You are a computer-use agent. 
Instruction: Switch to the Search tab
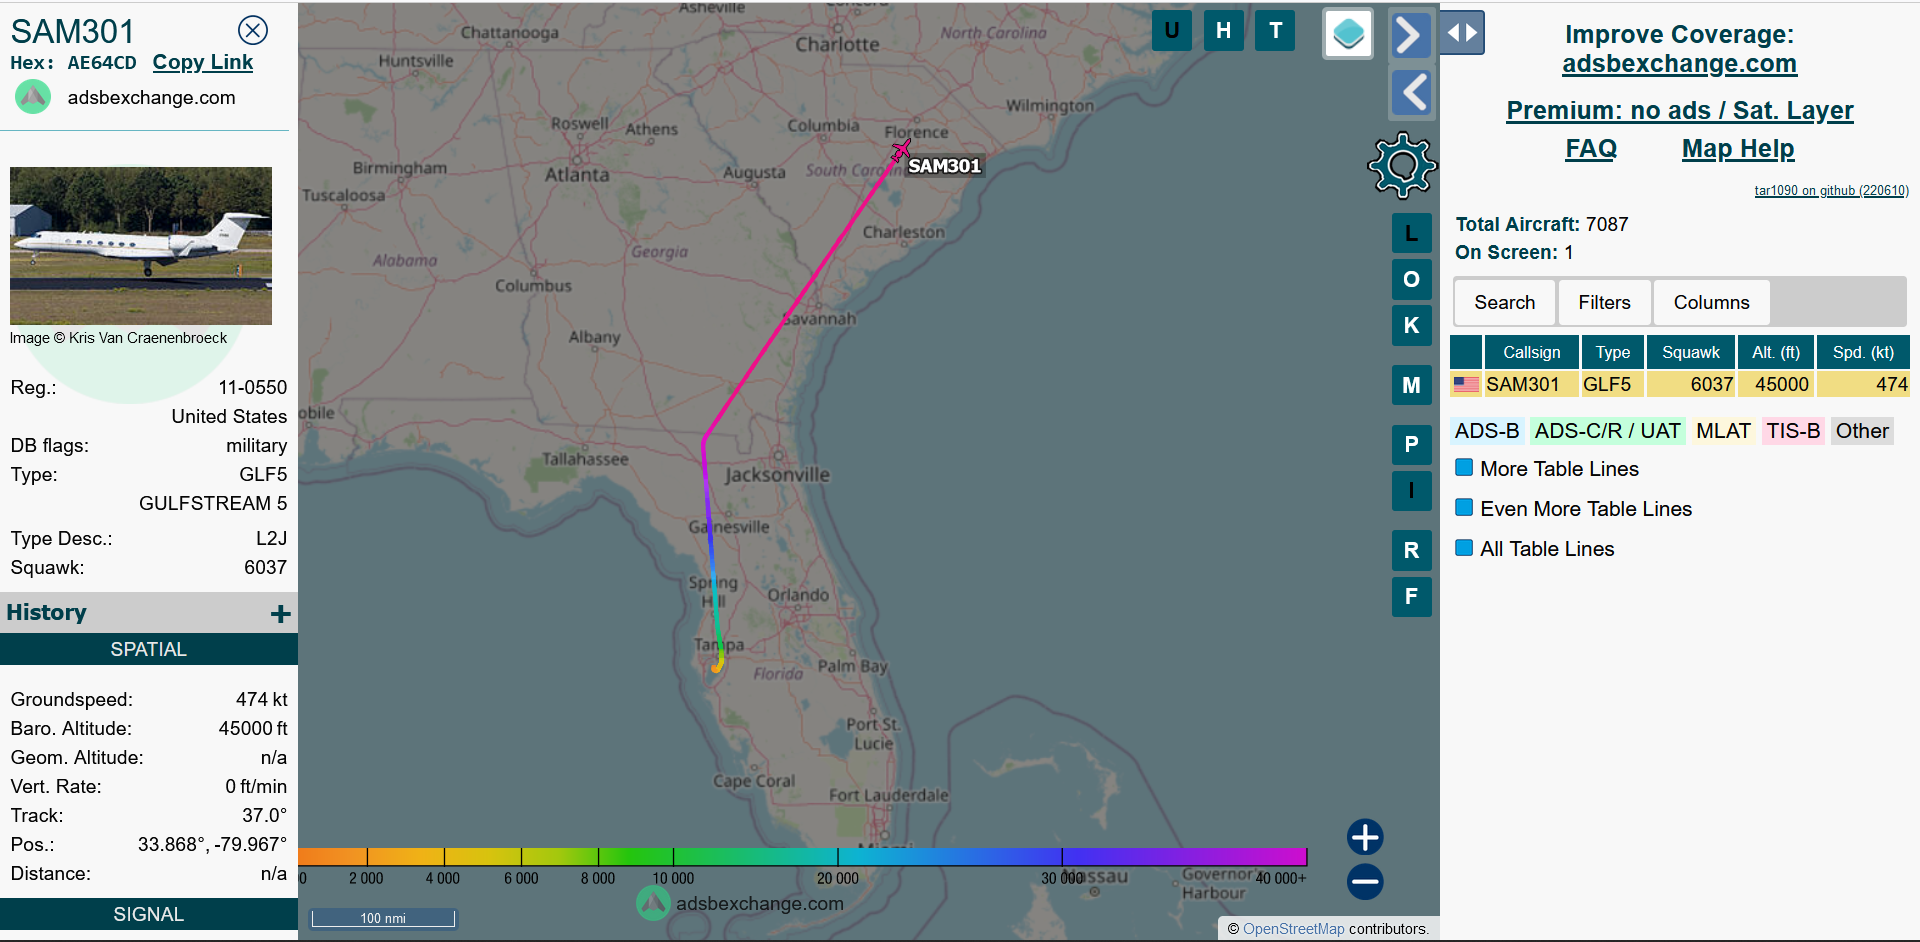click(1504, 302)
